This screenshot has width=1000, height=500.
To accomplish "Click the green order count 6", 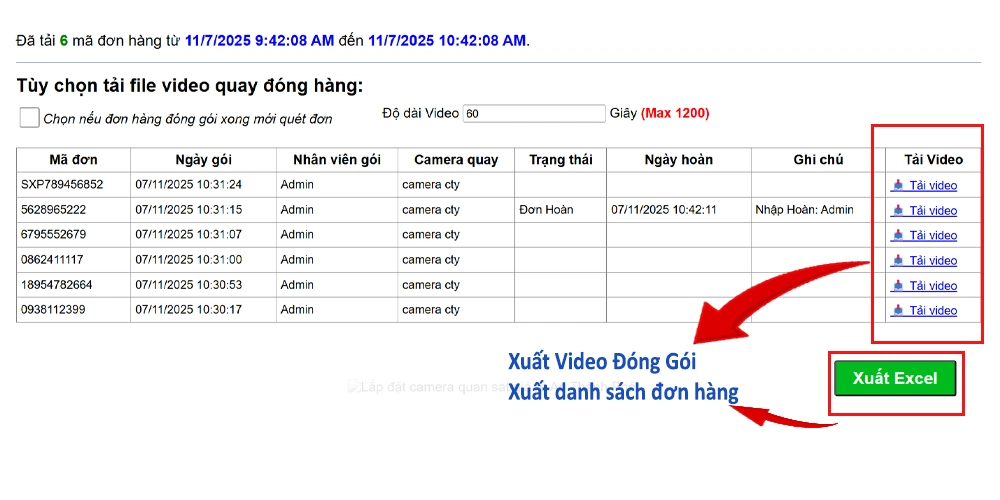I will 63,41.
